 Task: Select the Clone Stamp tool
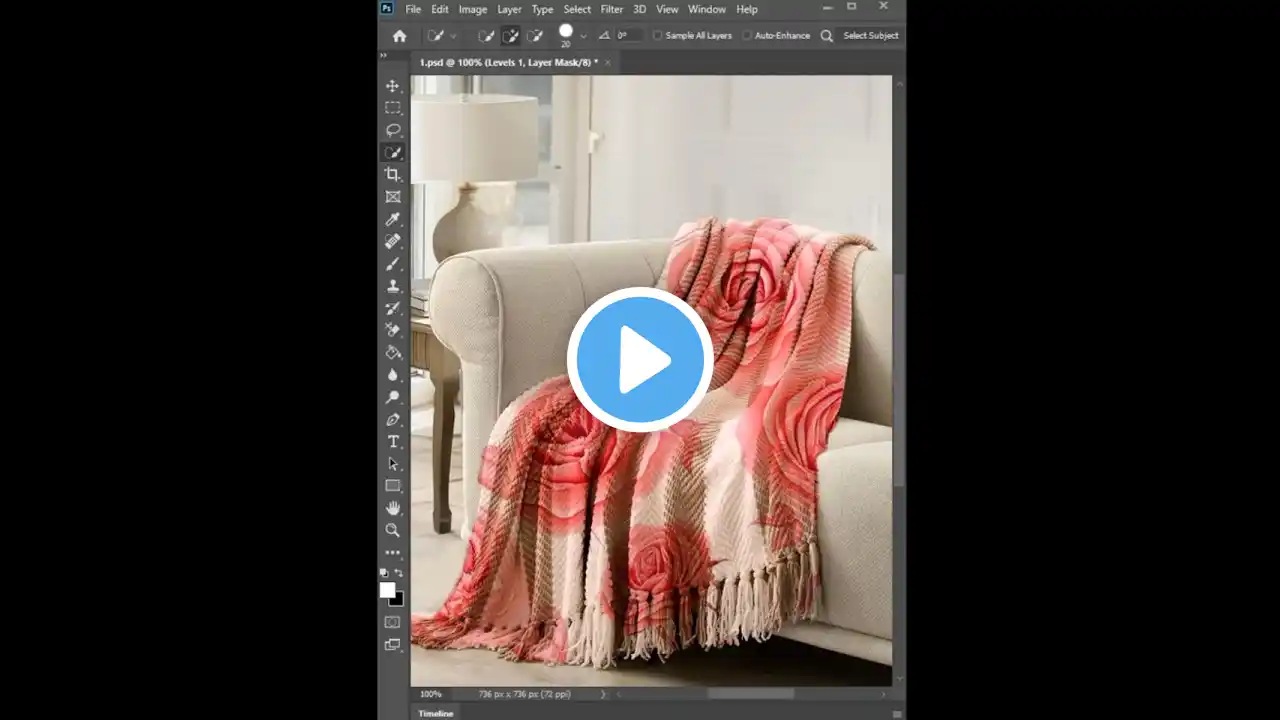[x=393, y=286]
